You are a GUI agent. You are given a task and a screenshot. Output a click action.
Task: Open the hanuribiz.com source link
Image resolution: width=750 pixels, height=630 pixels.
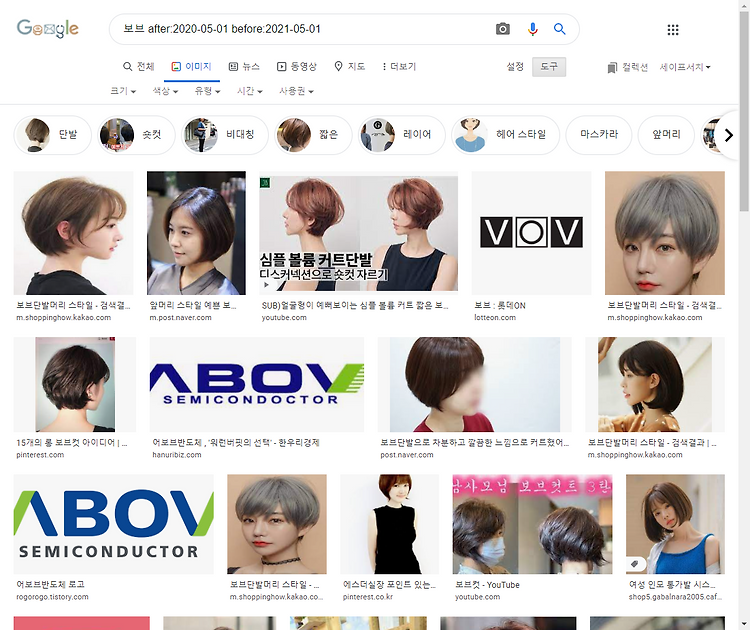point(177,454)
